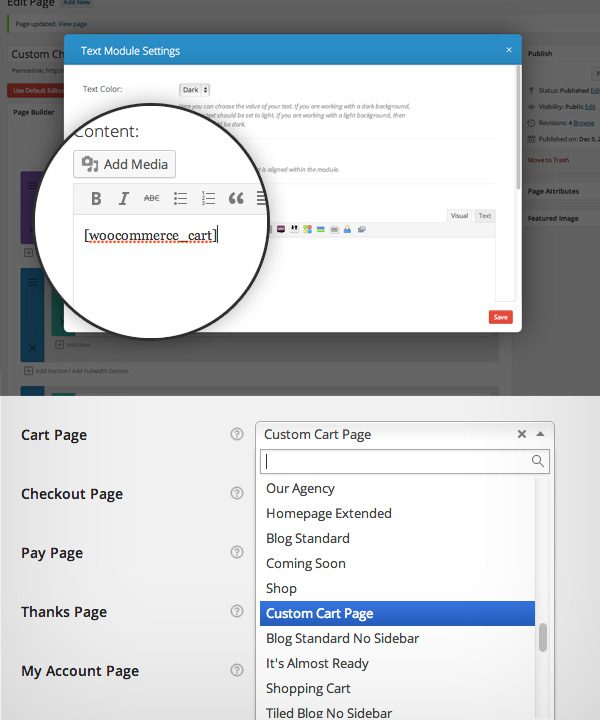Click the clock icon beside Revisions

[531, 123]
